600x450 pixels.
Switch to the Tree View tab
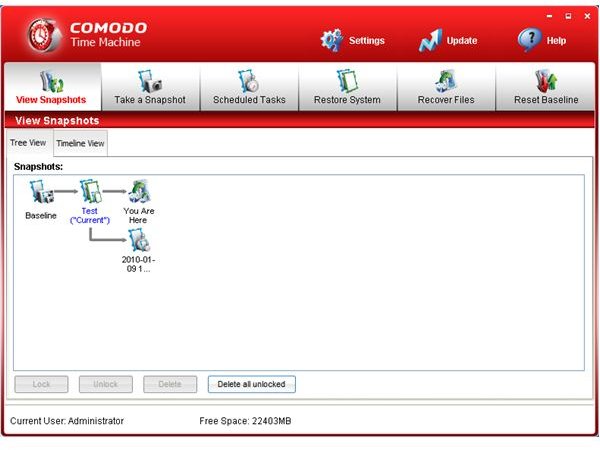[x=28, y=143]
